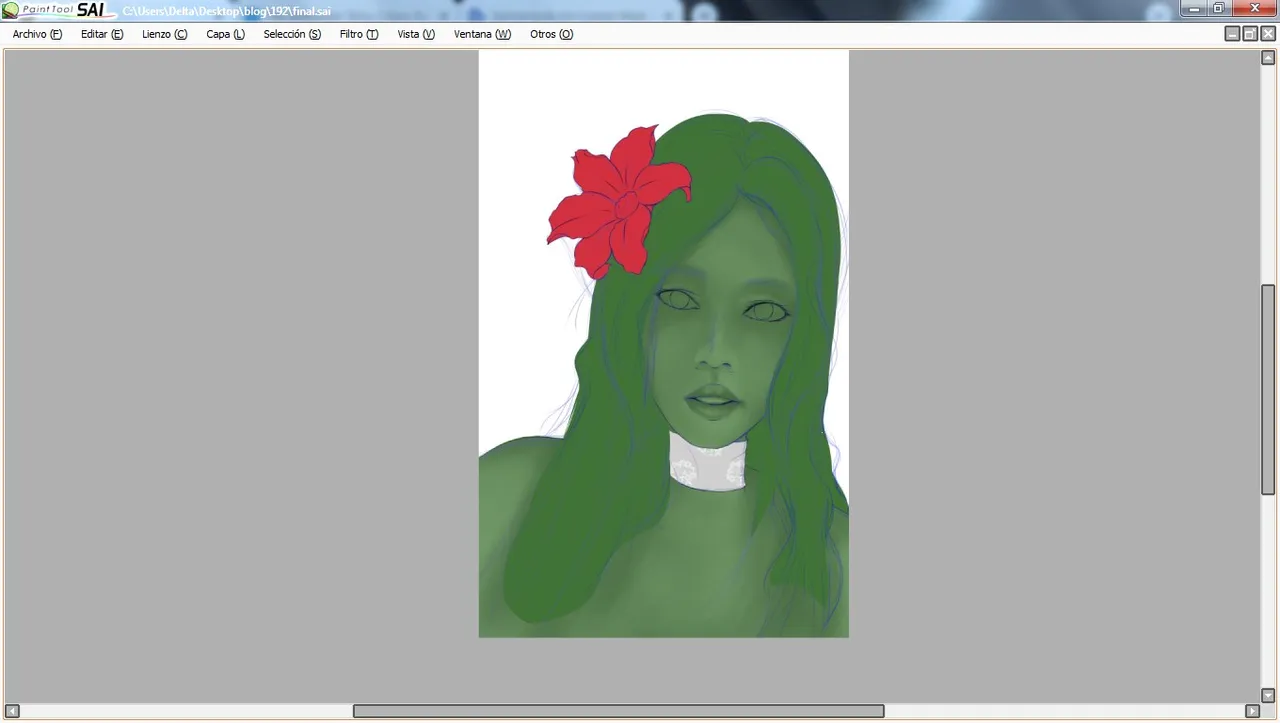Open the Editar menu
The height and width of the screenshot is (723, 1280).
(x=102, y=34)
